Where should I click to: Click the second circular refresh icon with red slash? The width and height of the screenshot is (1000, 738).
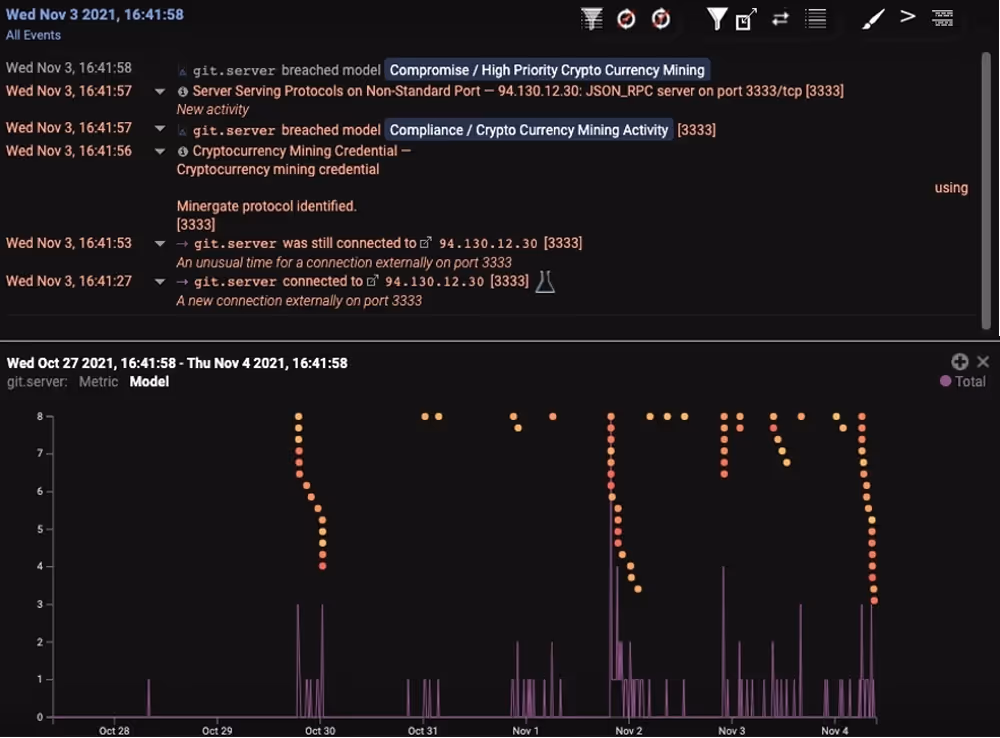[x=661, y=19]
